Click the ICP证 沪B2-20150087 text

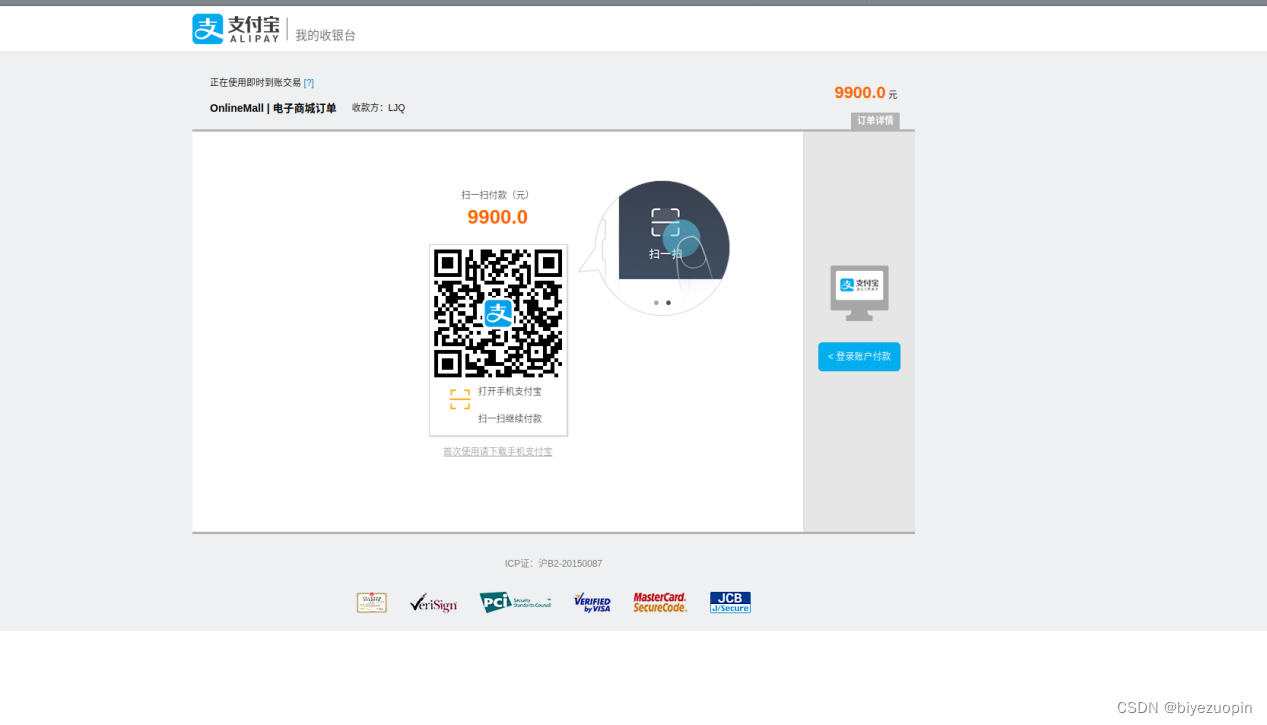[x=553, y=564]
